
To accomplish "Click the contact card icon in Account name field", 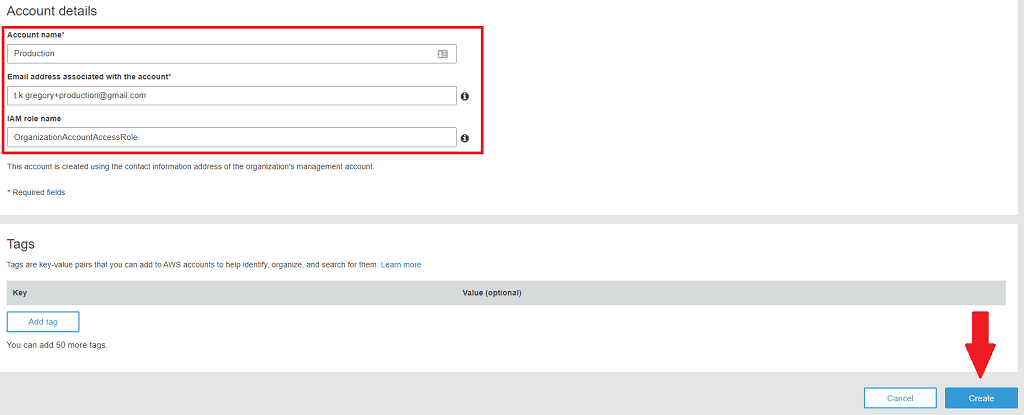I will pyautogui.click(x=443, y=54).
